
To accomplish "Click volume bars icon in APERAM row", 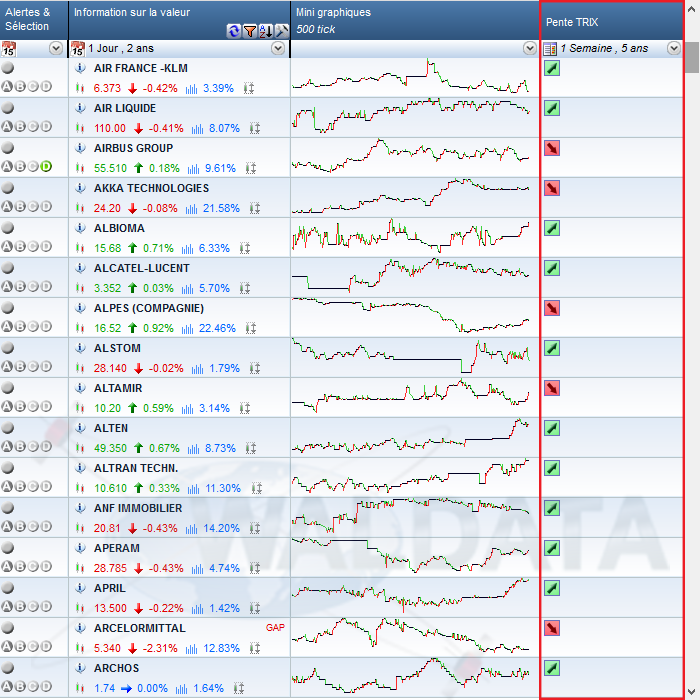I will [x=197, y=568].
